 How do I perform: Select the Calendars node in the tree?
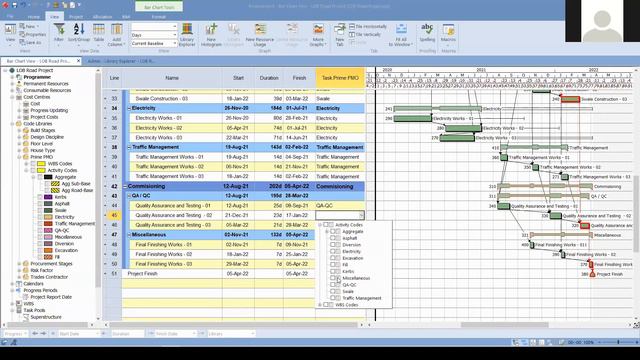[33, 284]
